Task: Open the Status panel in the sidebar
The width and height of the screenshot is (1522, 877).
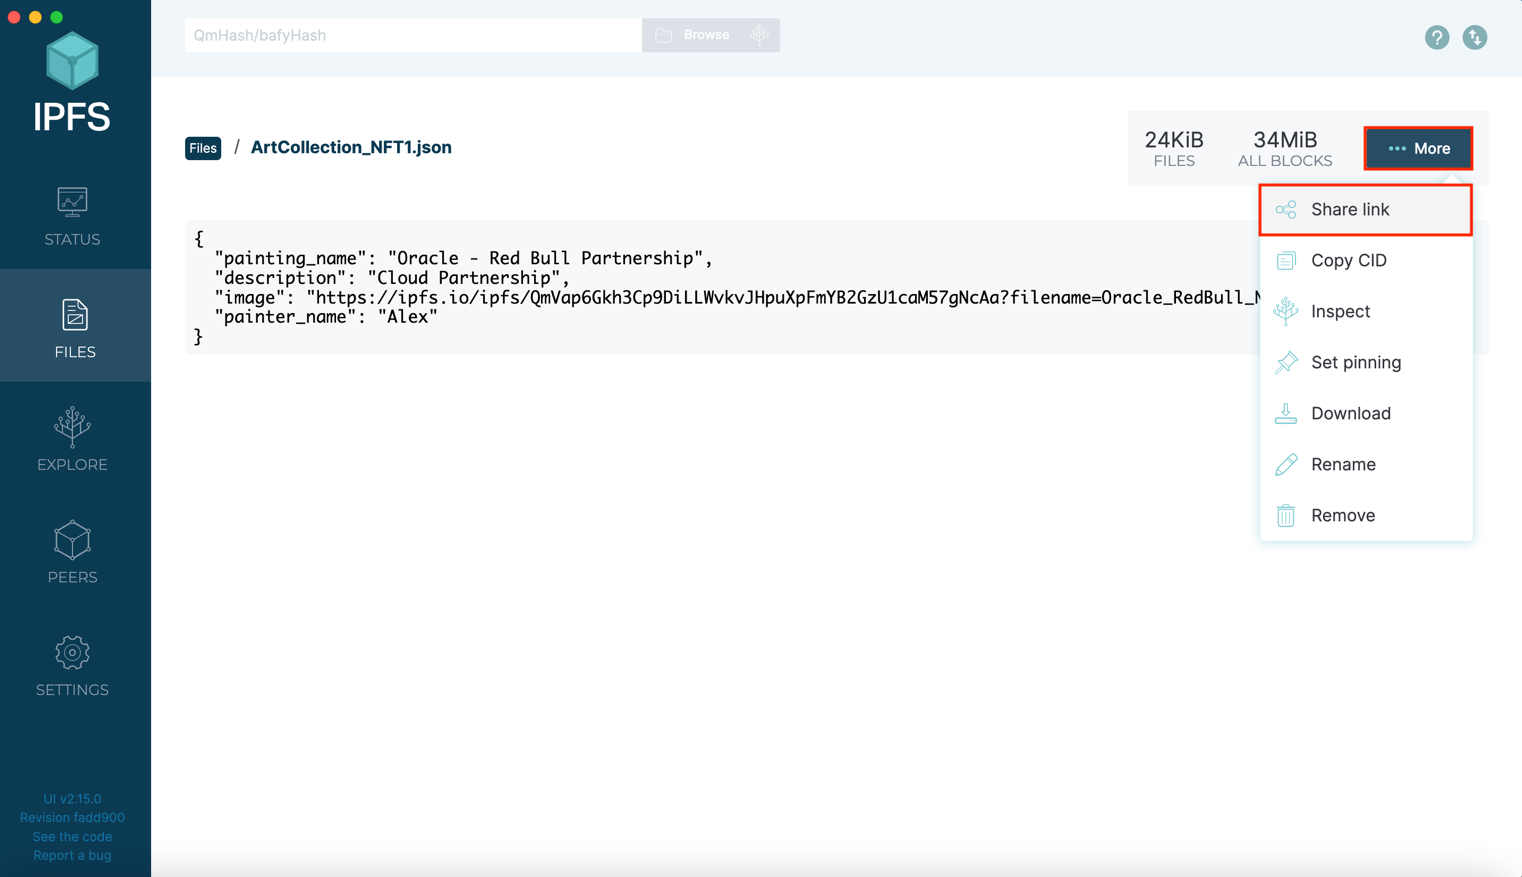Action: (x=71, y=212)
